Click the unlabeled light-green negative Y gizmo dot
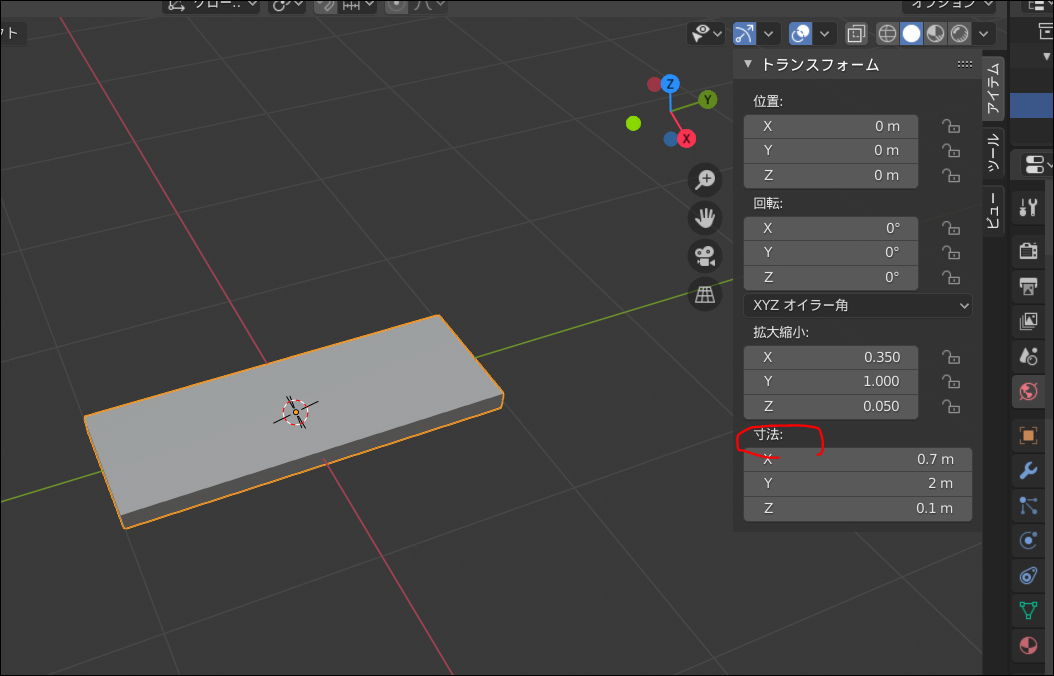This screenshot has width=1054, height=676. coord(633,124)
